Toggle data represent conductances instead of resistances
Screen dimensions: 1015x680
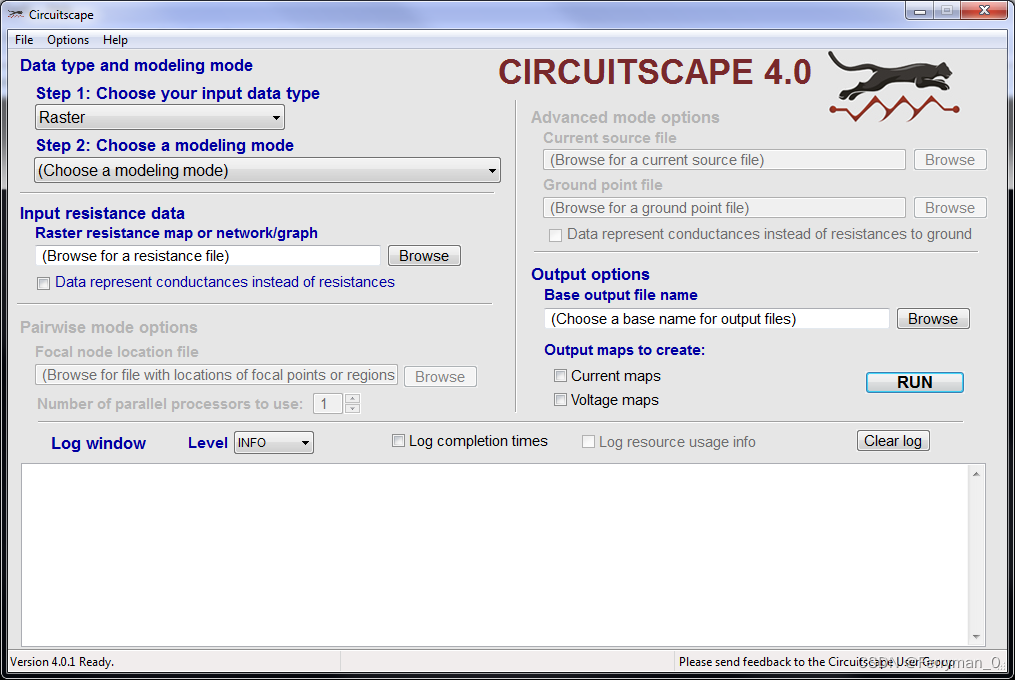[43, 283]
